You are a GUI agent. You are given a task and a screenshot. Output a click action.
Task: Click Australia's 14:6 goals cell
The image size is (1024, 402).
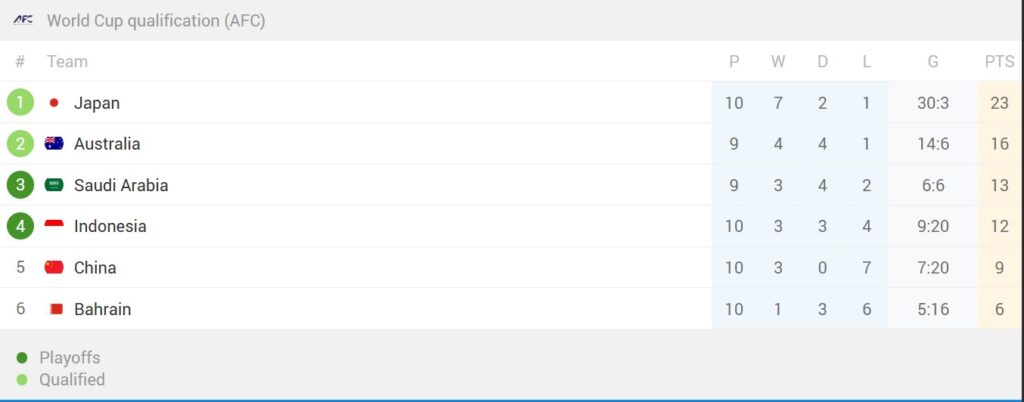[x=933, y=144]
